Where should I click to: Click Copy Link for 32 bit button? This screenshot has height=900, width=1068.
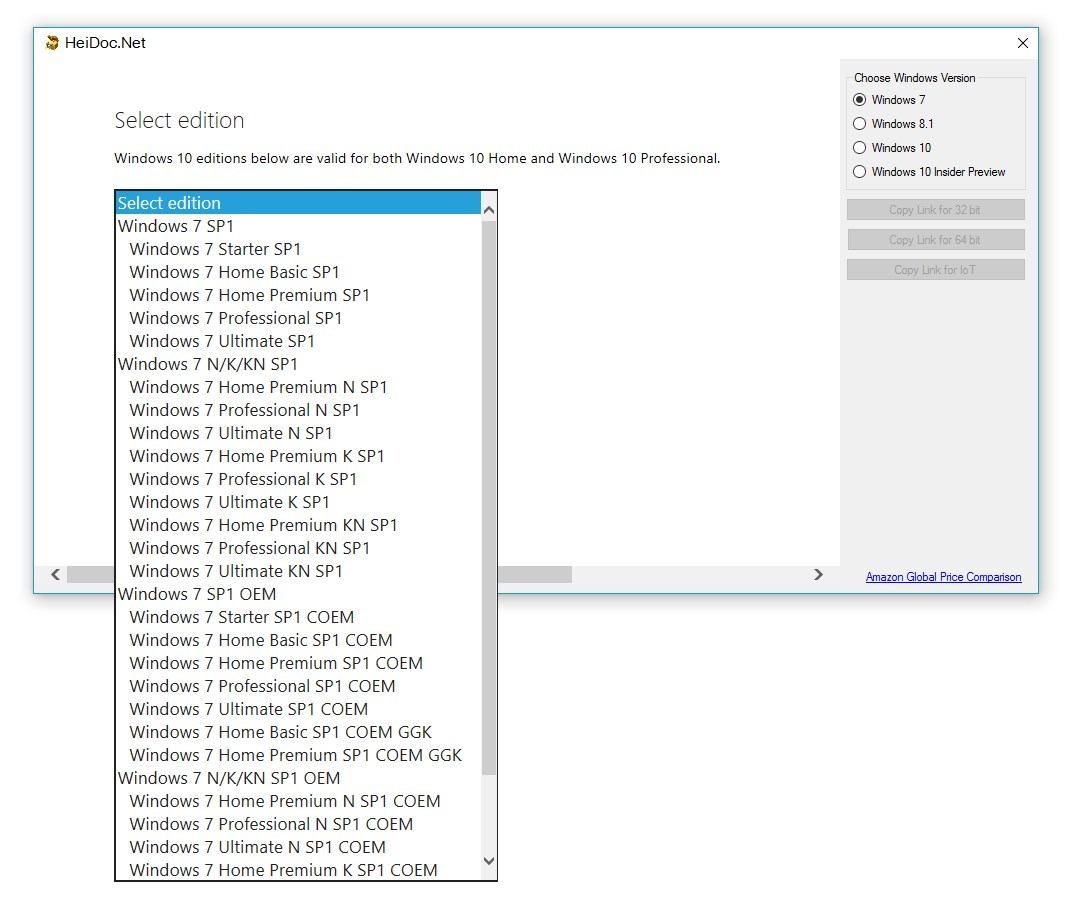click(935, 210)
